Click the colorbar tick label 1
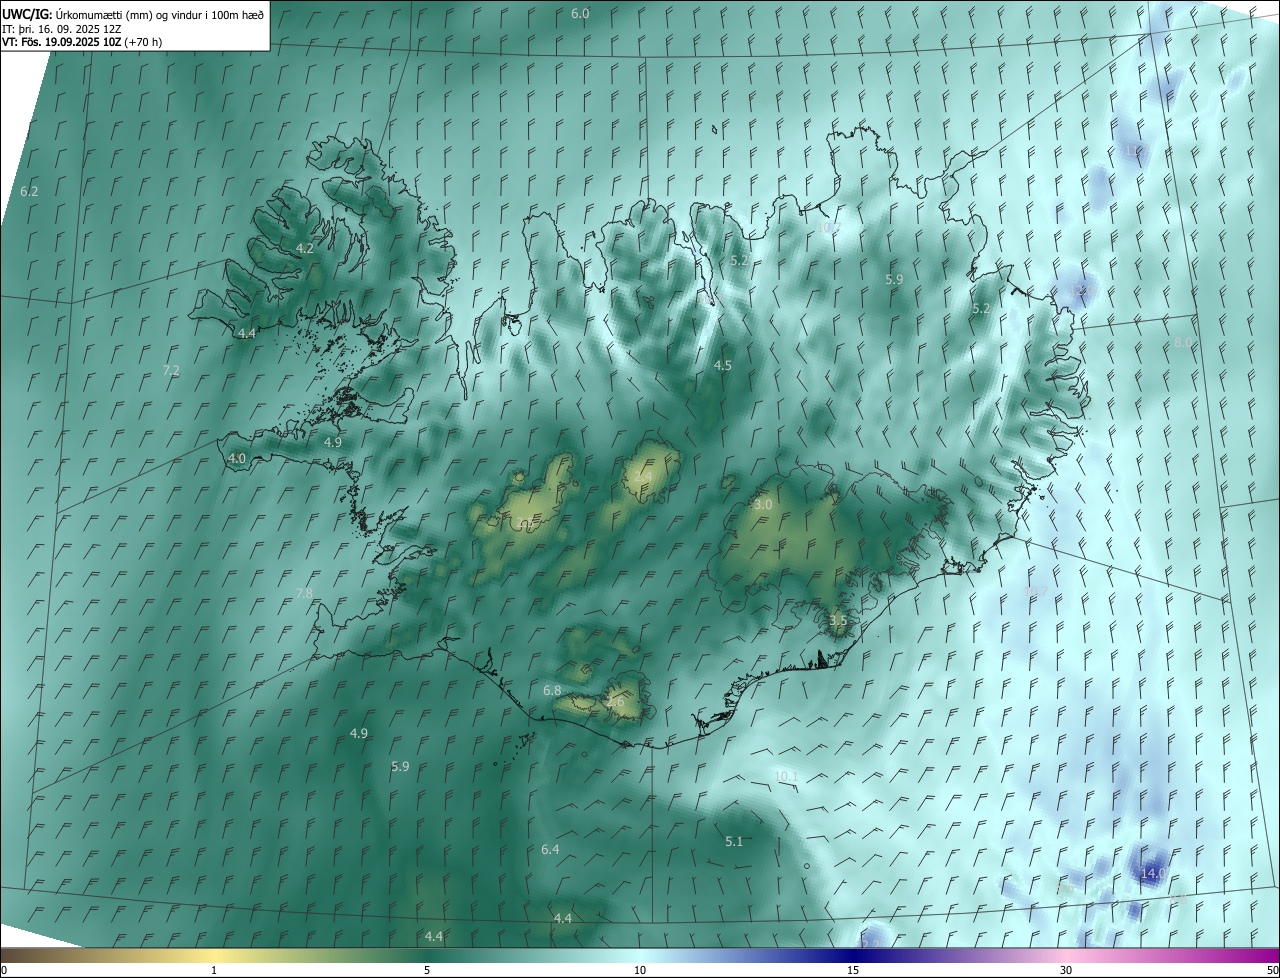 [x=215, y=970]
